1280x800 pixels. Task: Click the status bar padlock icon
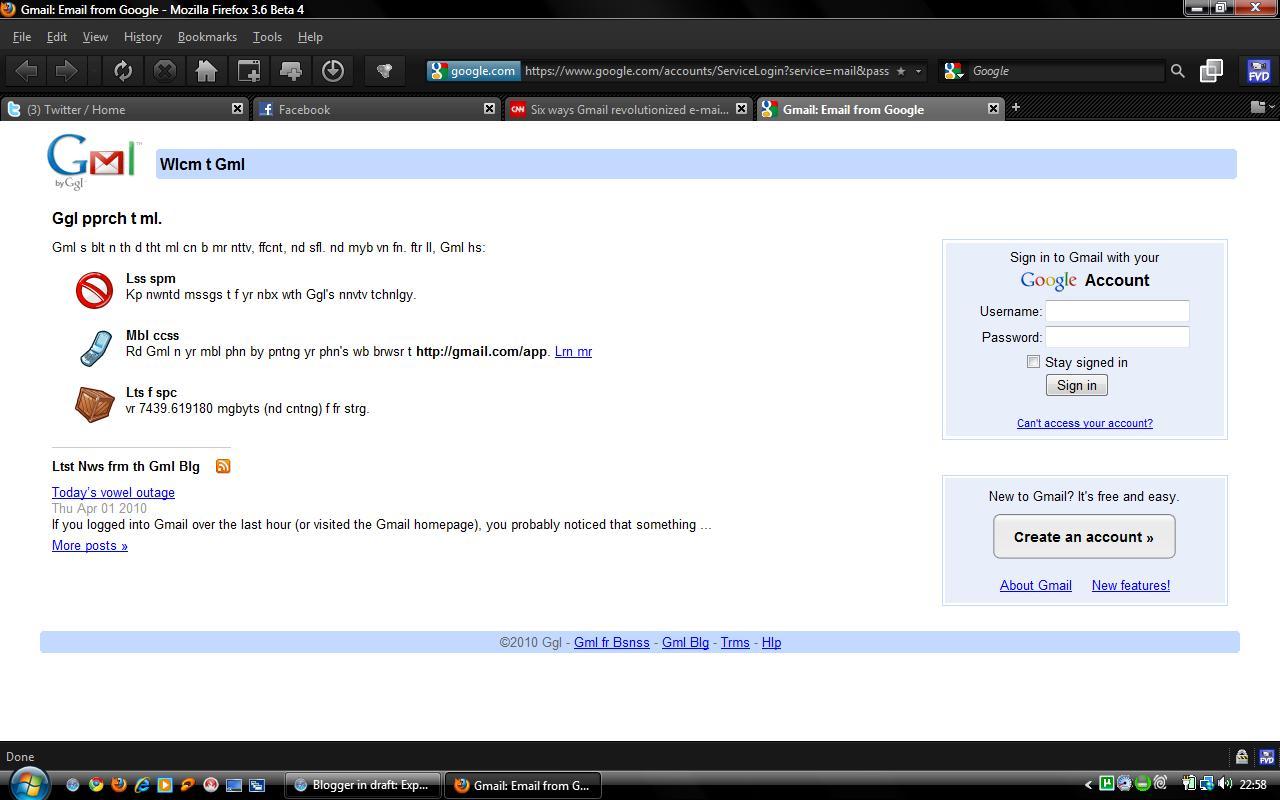pyautogui.click(x=1242, y=757)
